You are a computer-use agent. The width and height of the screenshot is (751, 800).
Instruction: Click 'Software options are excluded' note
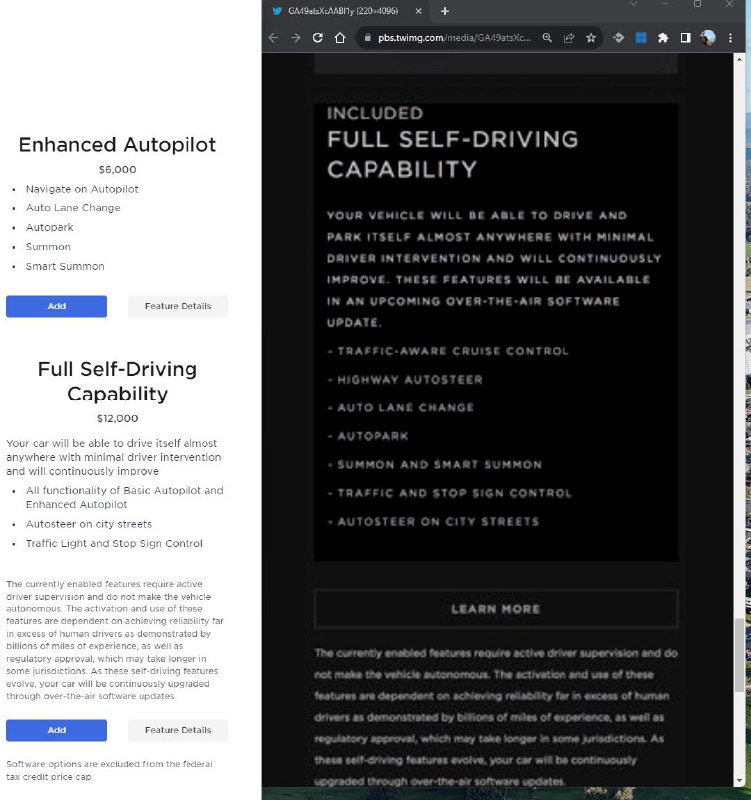click(x=109, y=770)
